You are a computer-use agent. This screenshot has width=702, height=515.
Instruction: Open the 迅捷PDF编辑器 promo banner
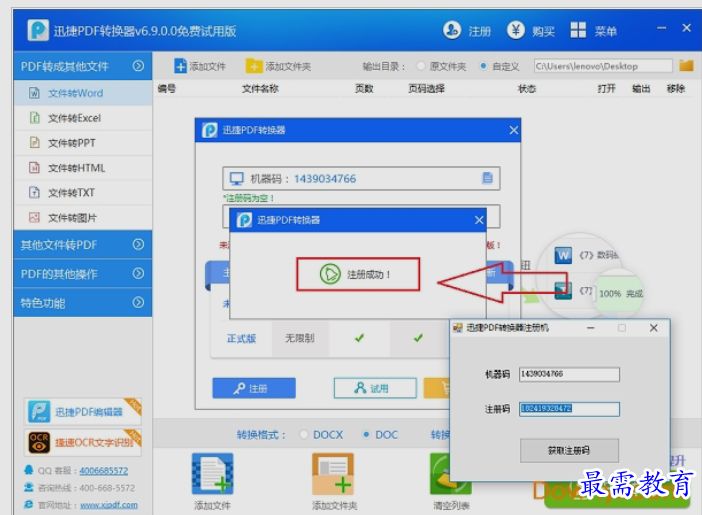click(83, 412)
